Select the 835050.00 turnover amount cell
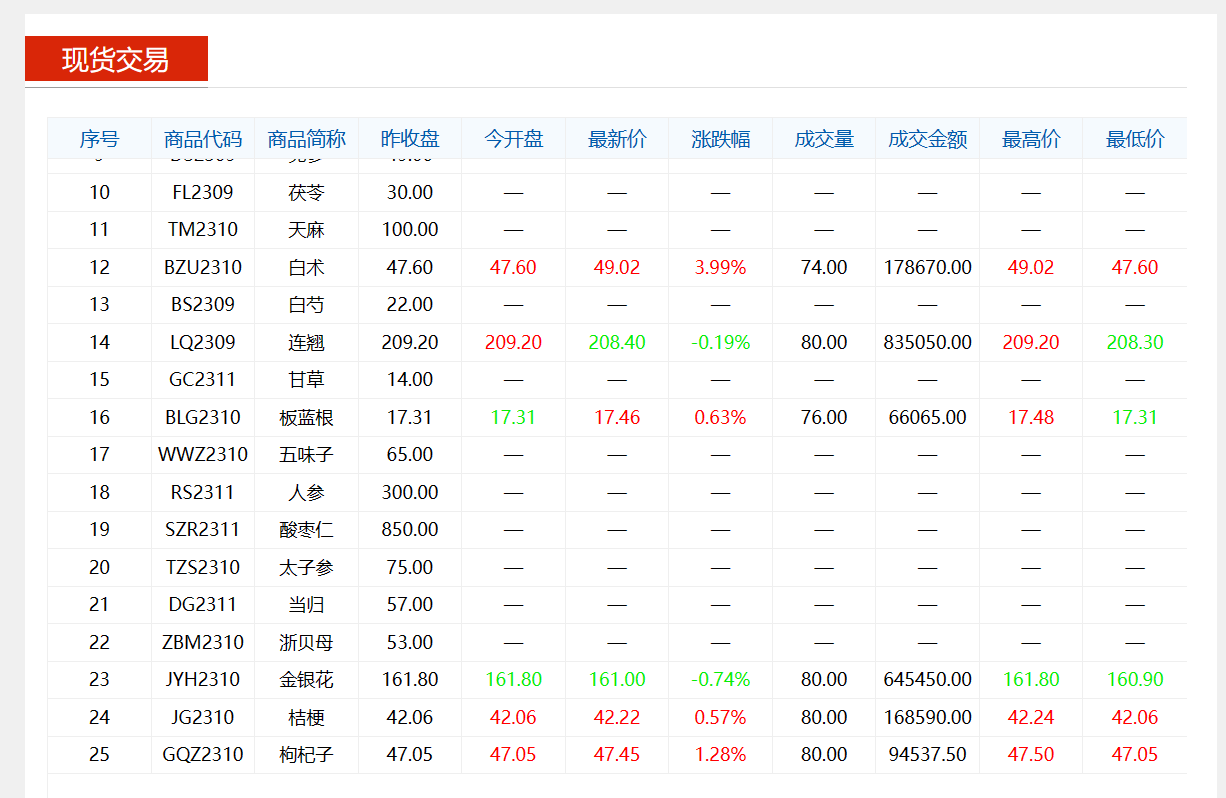The width and height of the screenshot is (1226, 798). [x=927, y=342]
